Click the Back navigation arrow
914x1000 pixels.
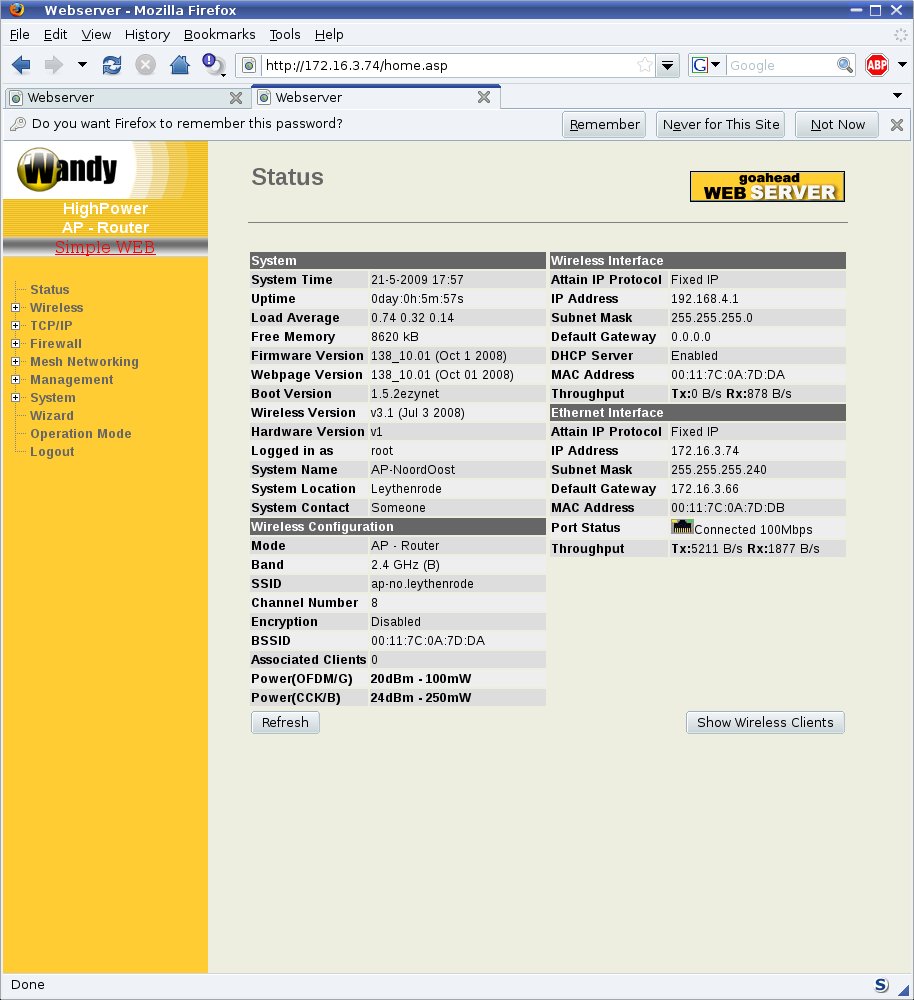pyautogui.click(x=21, y=65)
